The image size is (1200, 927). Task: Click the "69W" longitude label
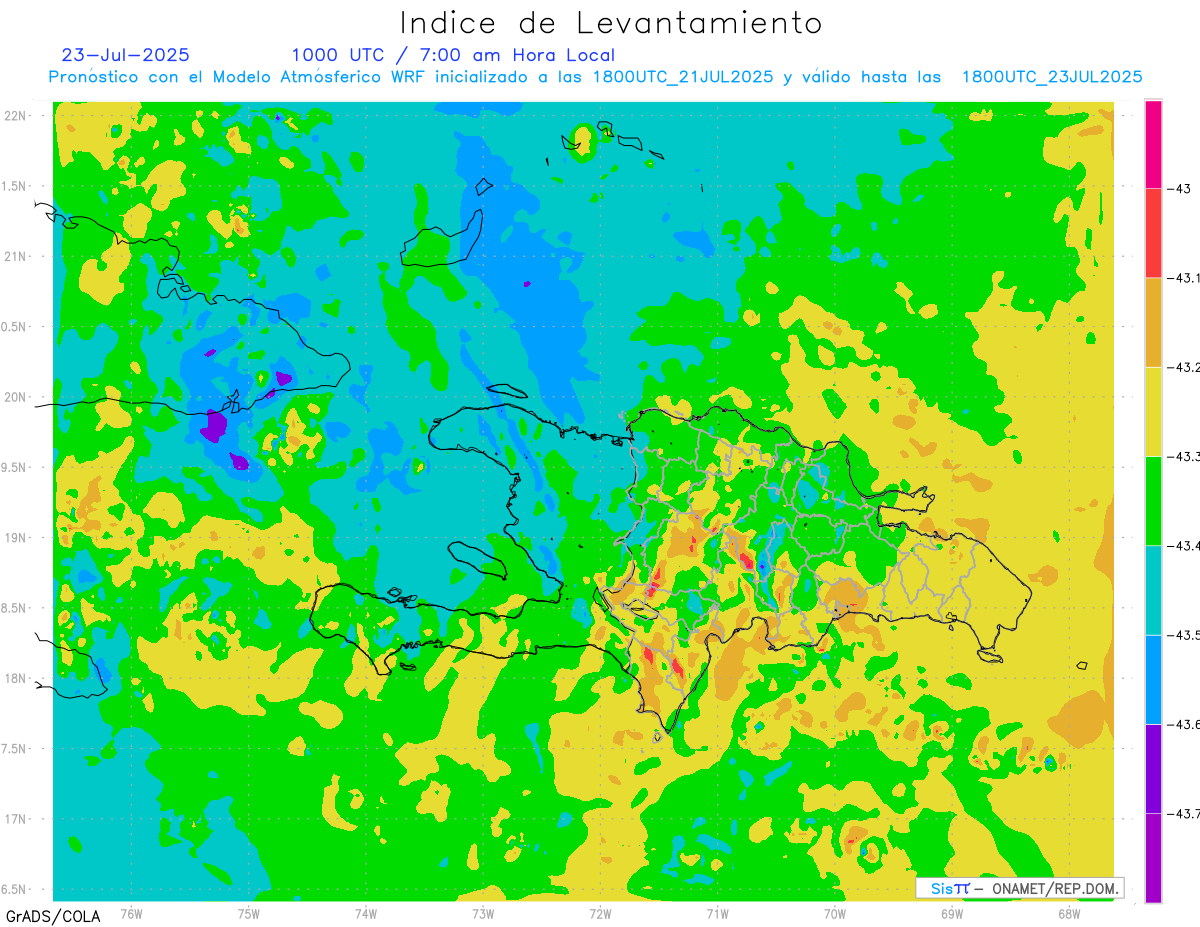point(952,913)
